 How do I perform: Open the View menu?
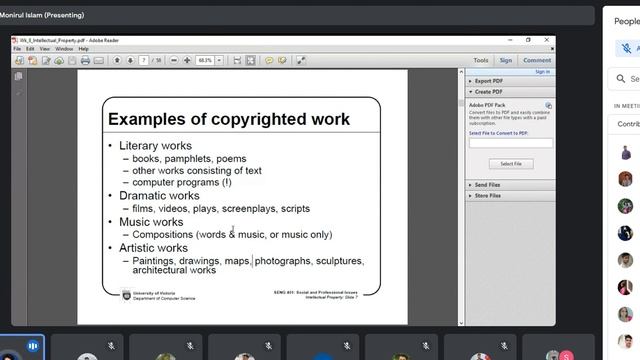[44, 49]
